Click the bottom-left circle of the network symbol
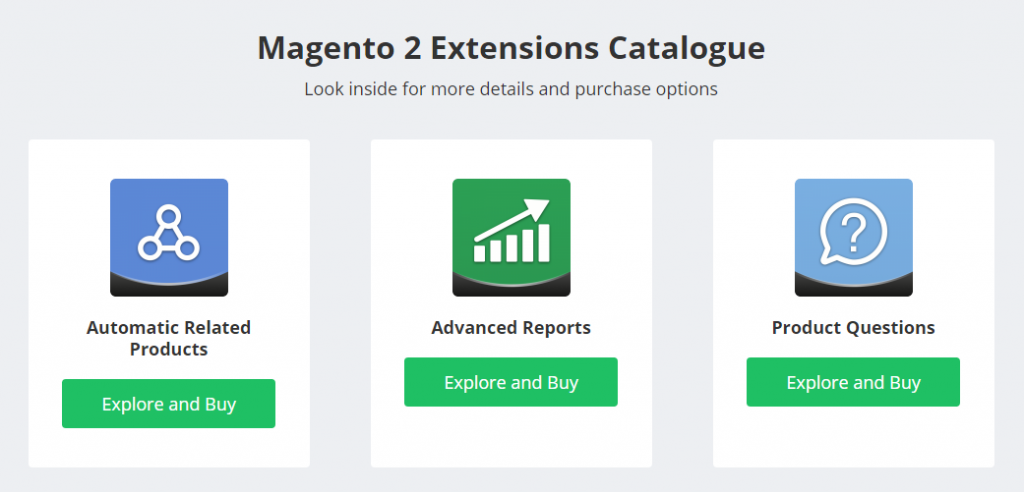The width and height of the screenshot is (1024, 492). [x=149, y=247]
